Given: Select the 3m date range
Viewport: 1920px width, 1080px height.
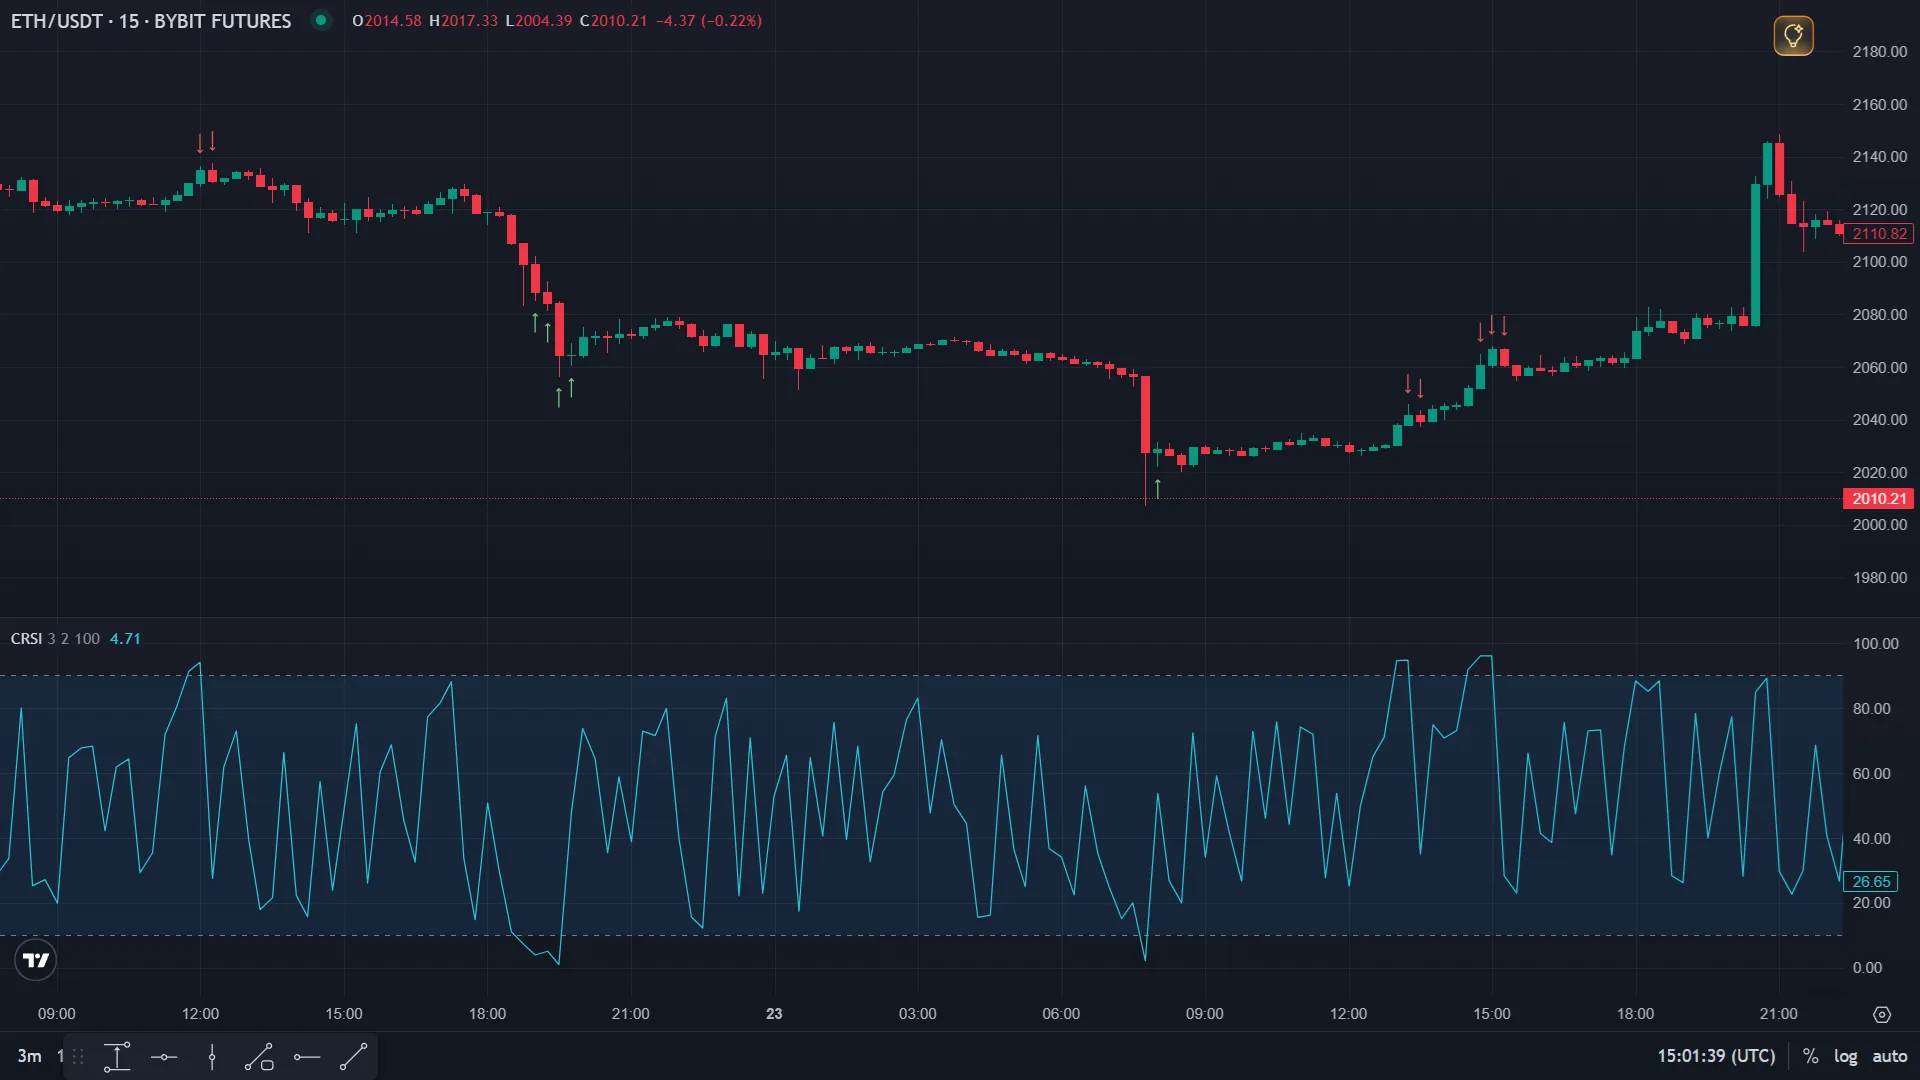Looking at the screenshot, I should pos(30,1056).
